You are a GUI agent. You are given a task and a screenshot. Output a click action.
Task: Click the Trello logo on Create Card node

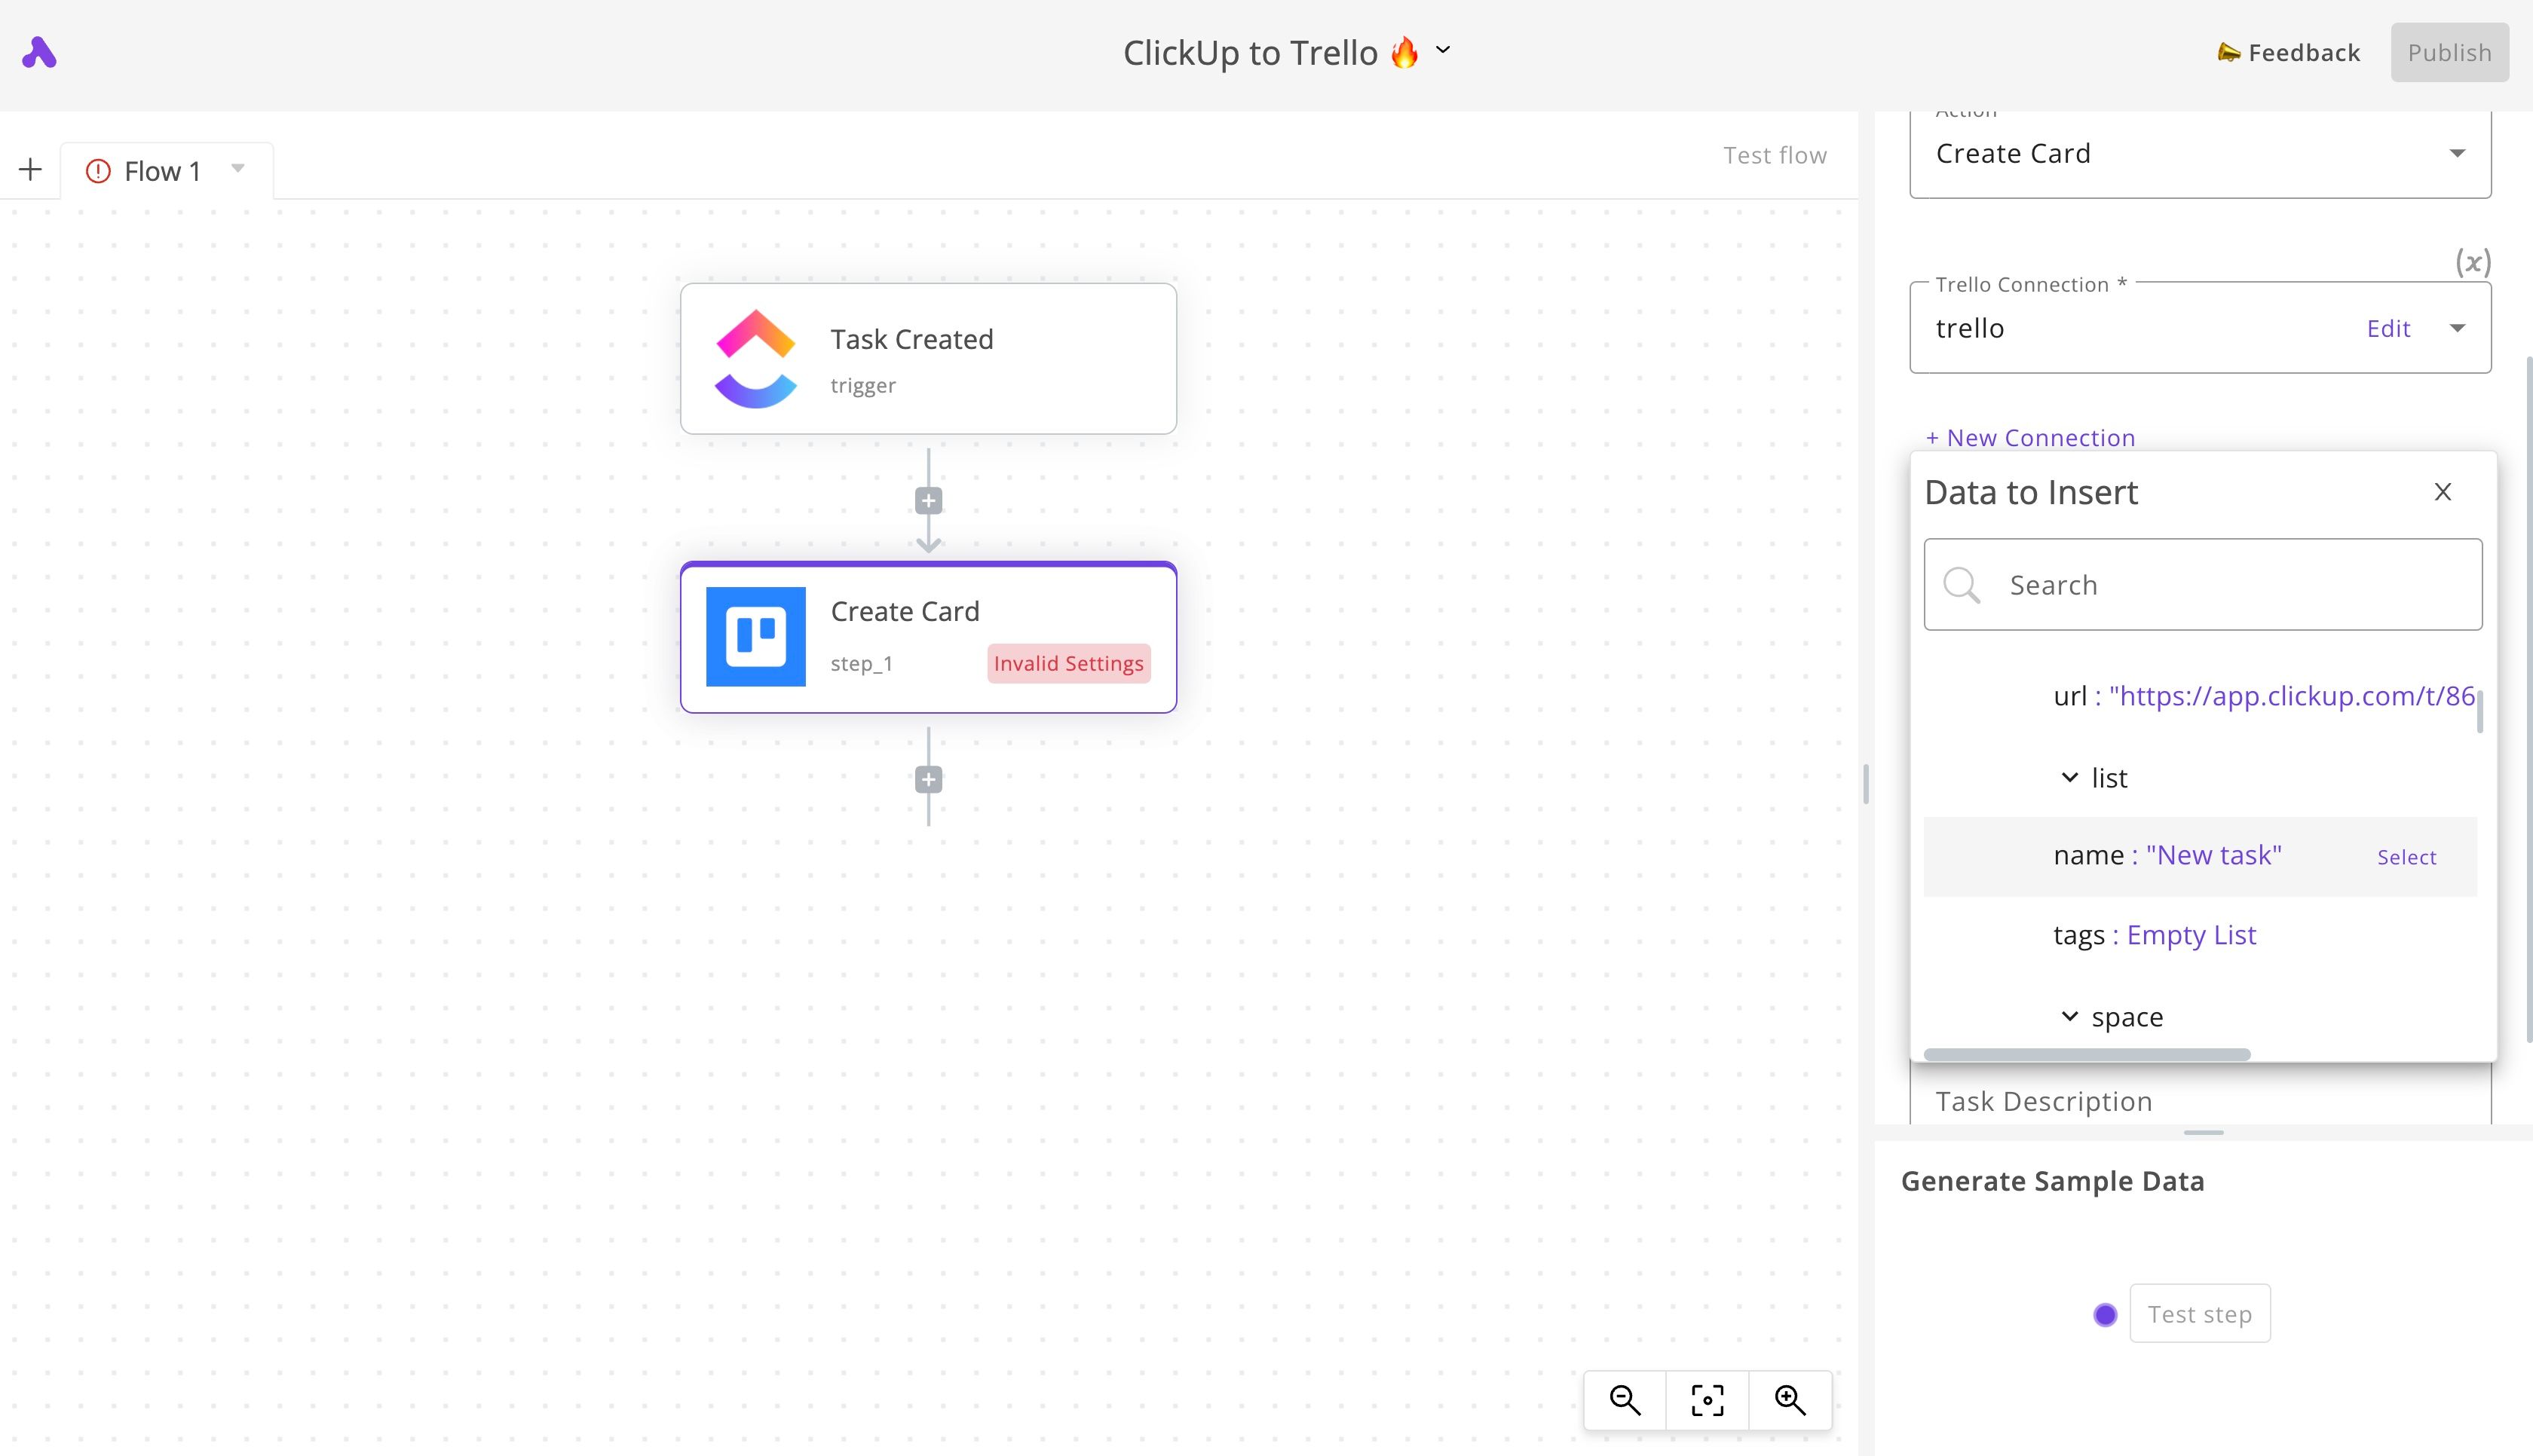(756, 636)
